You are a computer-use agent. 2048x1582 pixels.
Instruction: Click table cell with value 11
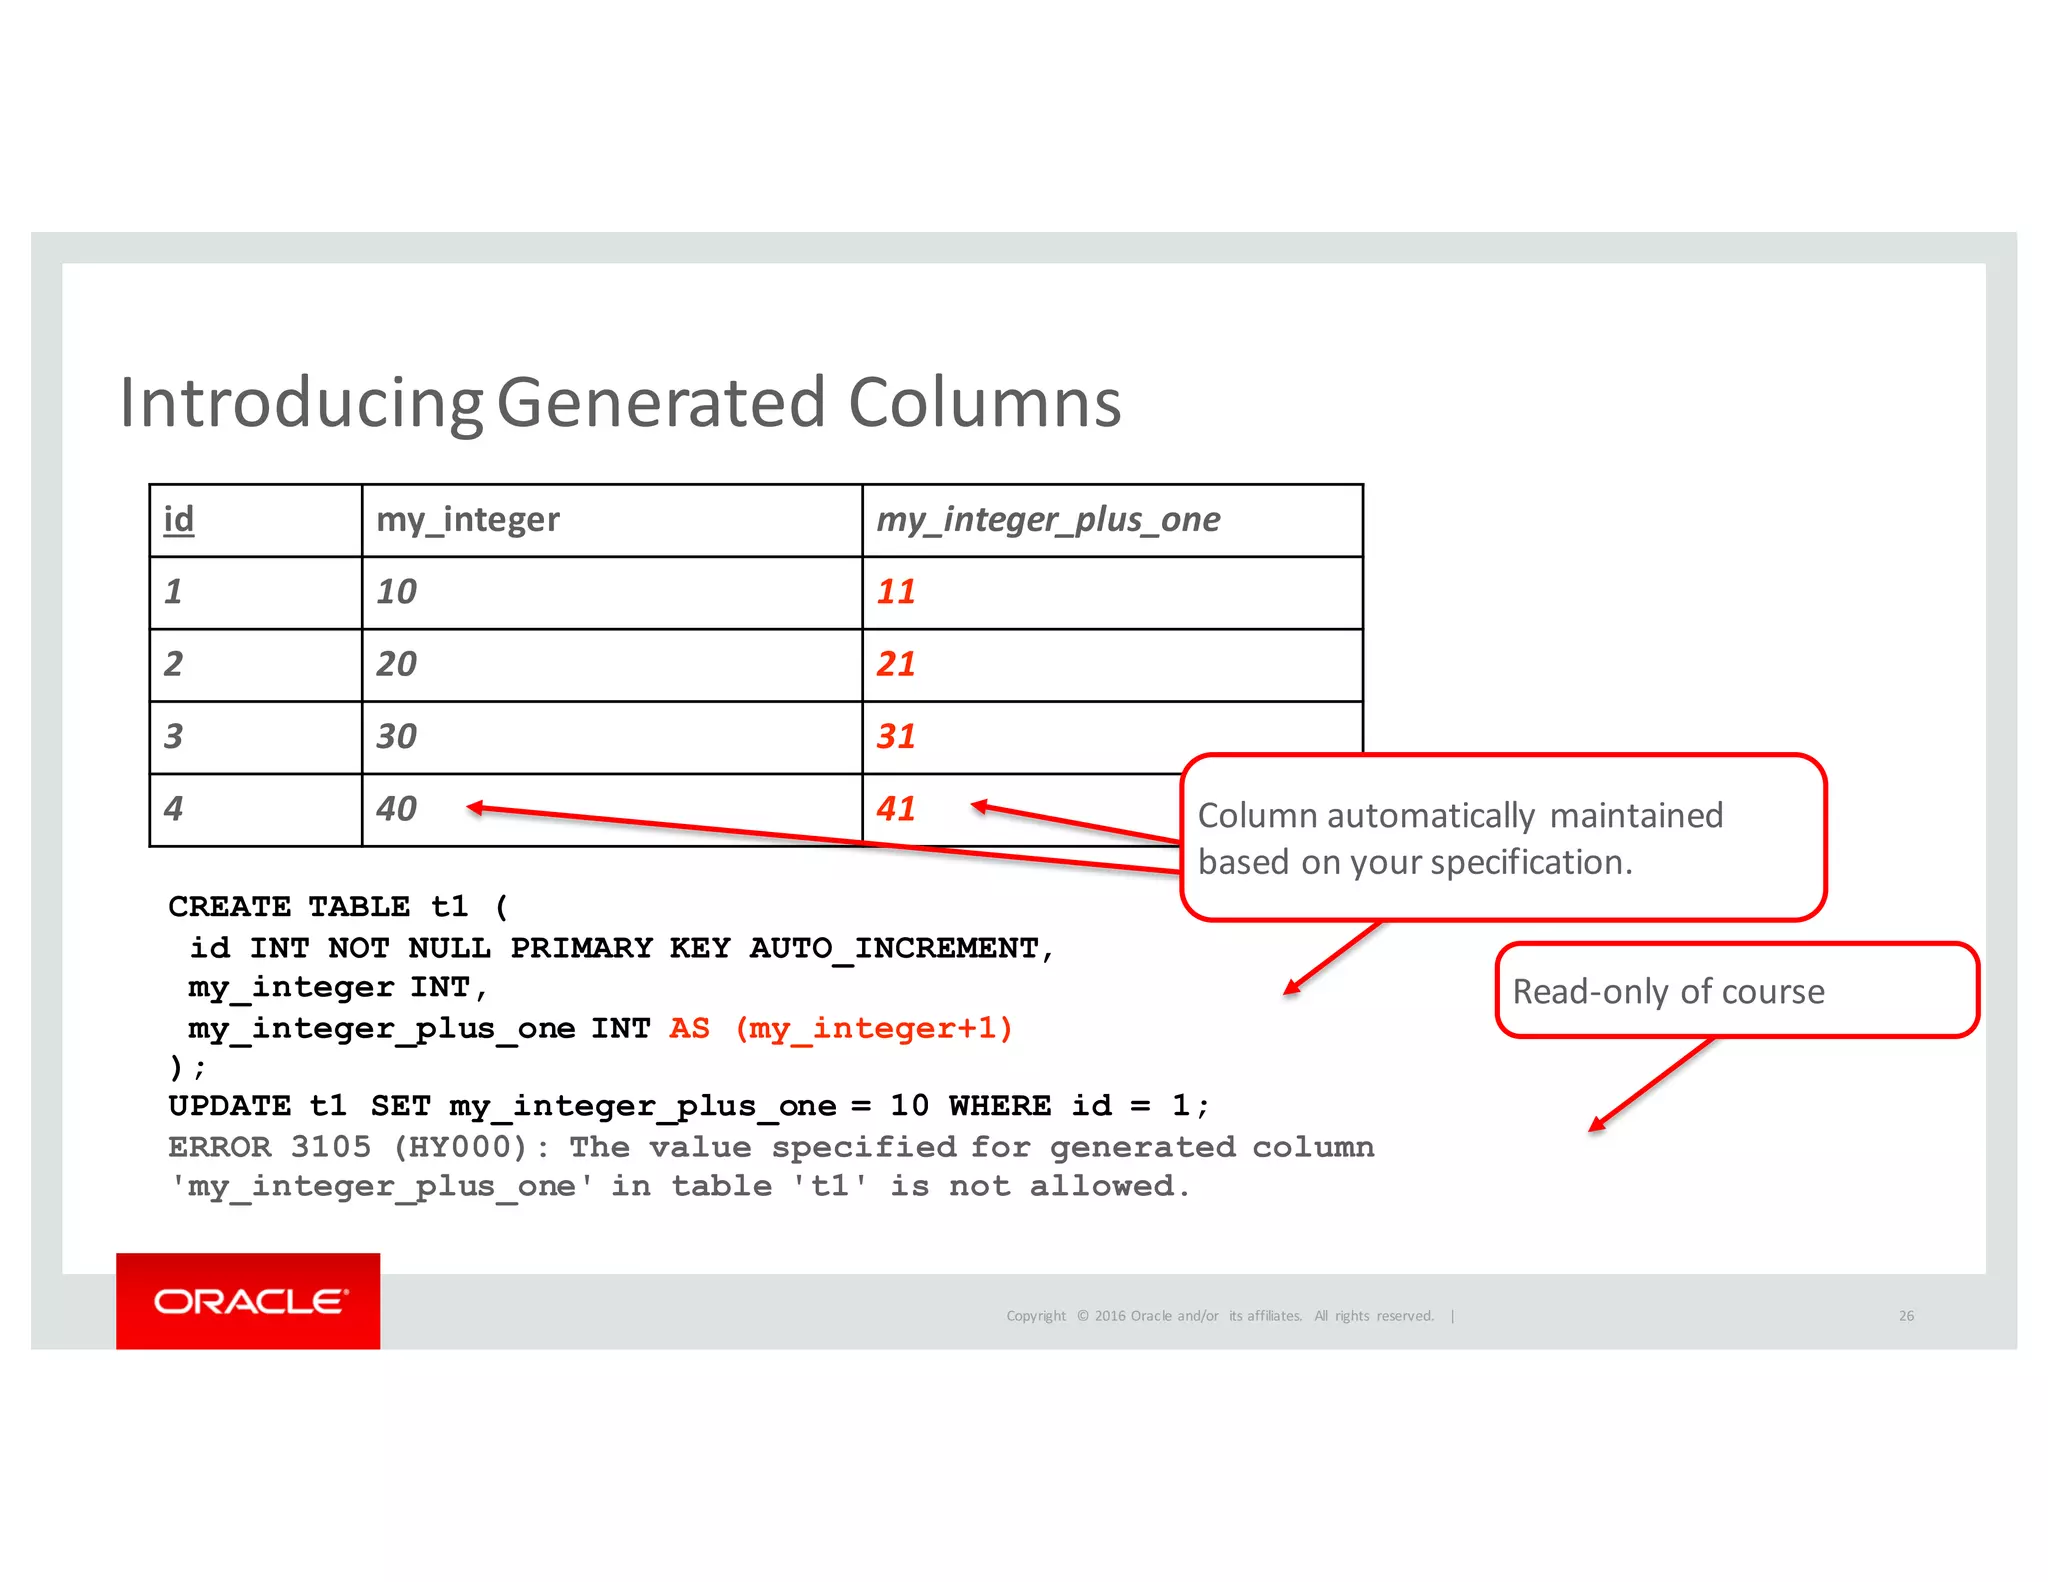(x=1112, y=592)
